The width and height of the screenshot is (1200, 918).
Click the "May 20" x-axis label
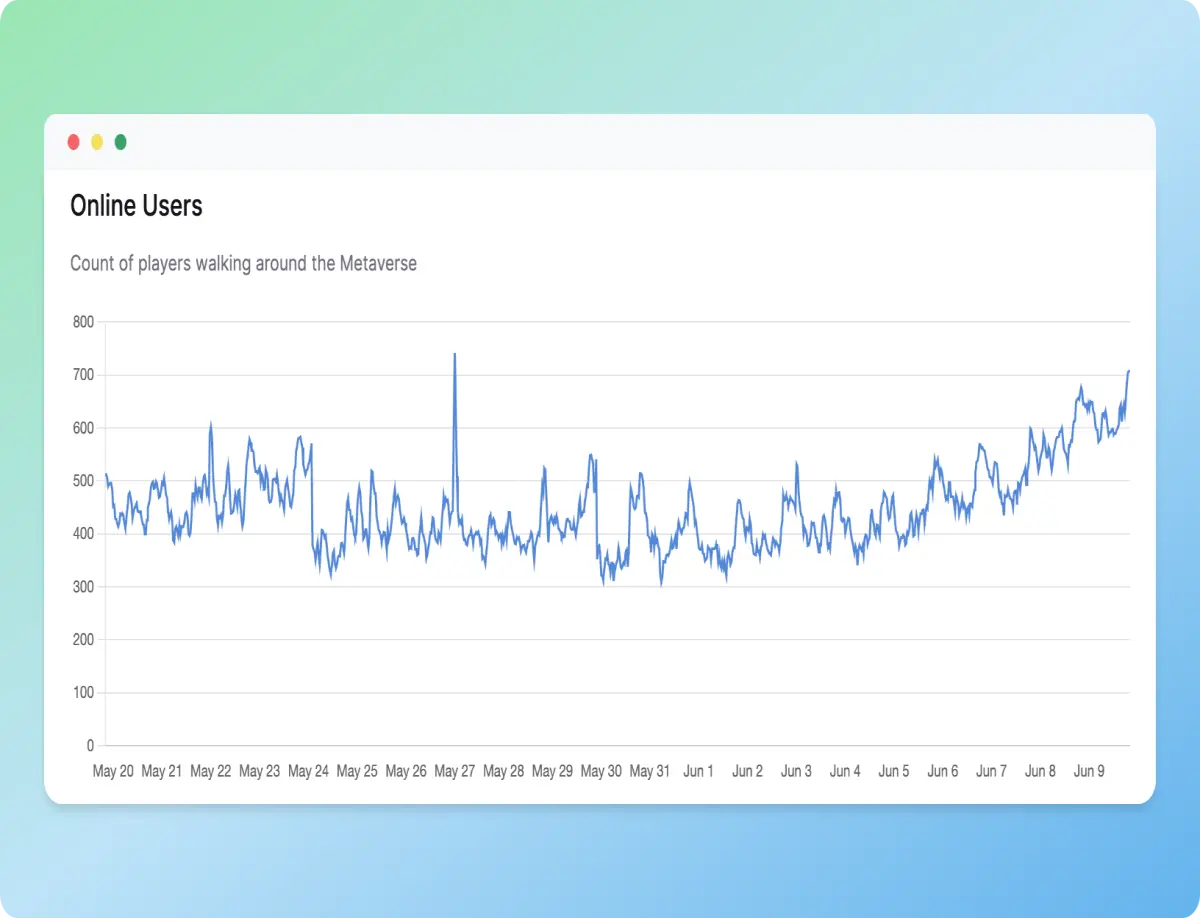pos(113,772)
